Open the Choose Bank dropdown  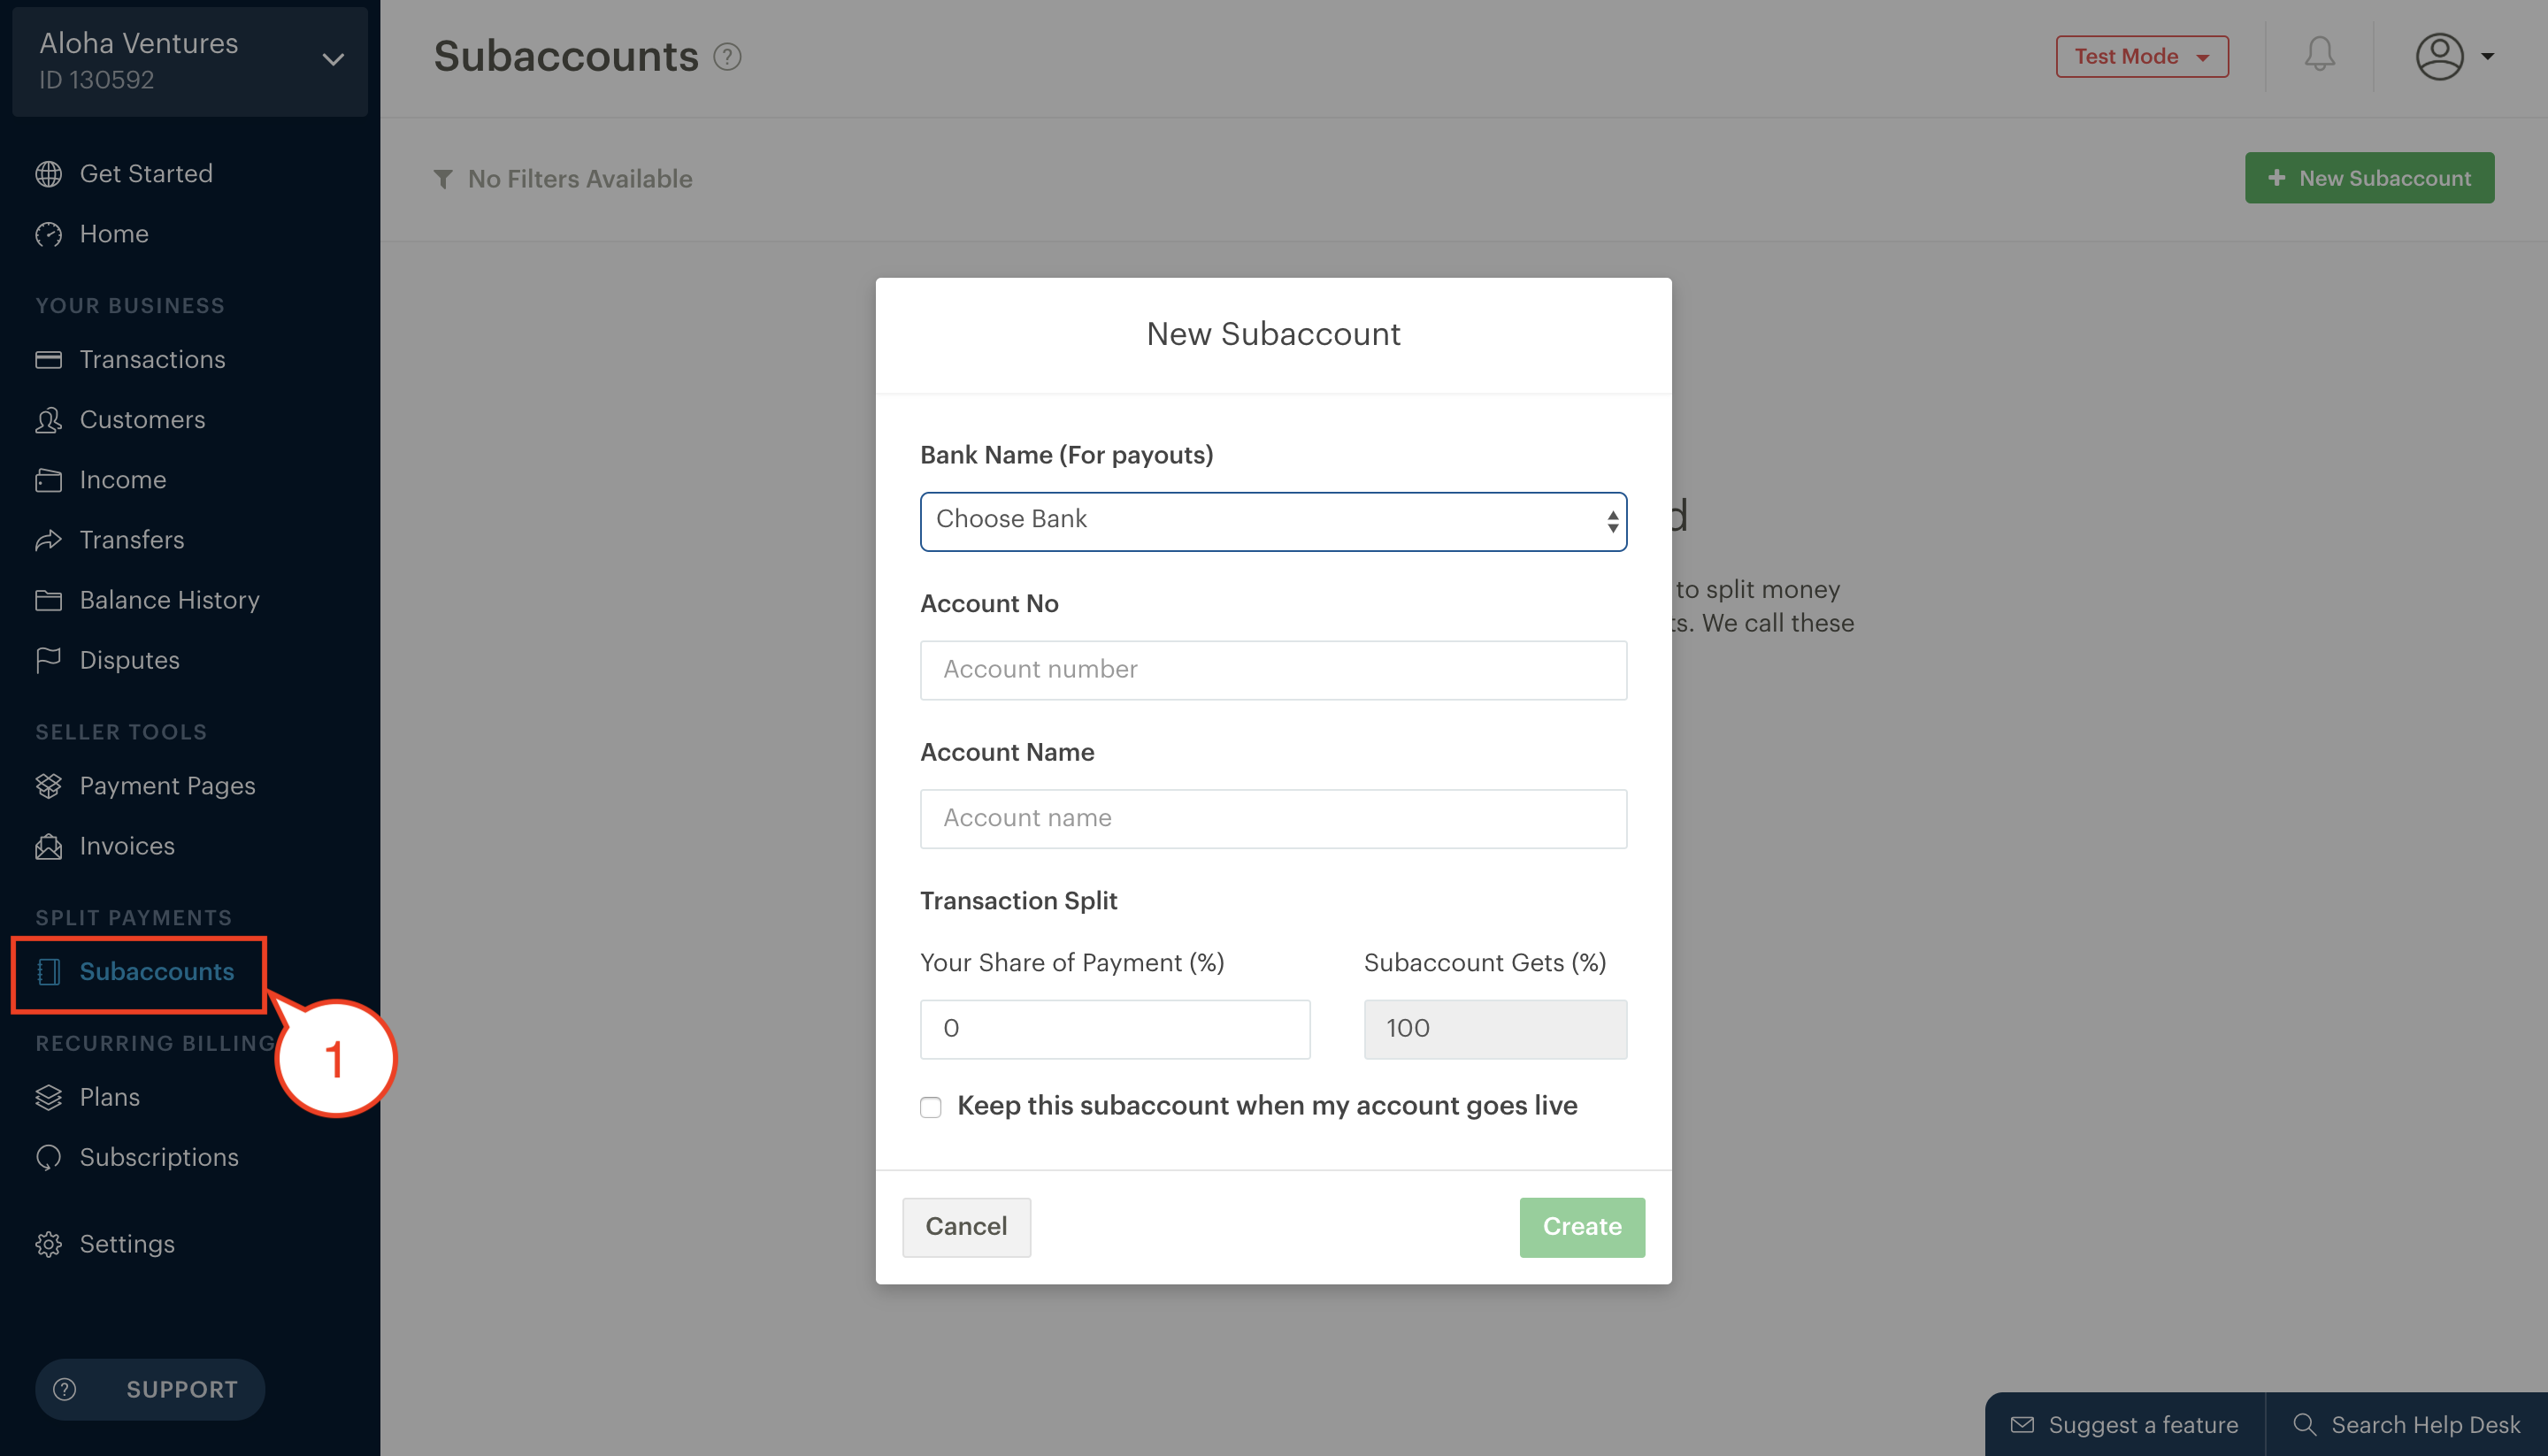point(1273,521)
